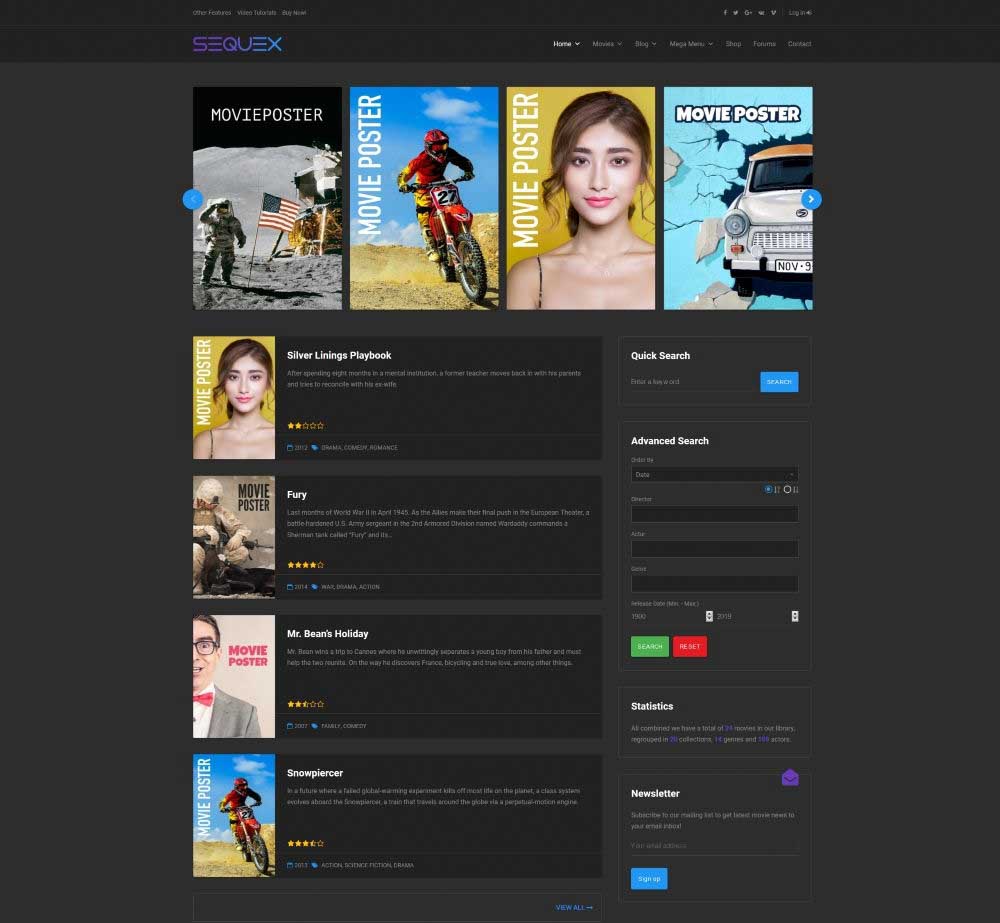Adjust the minimum release year stepper
This screenshot has height=923, width=1000.
(x=709, y=616)
